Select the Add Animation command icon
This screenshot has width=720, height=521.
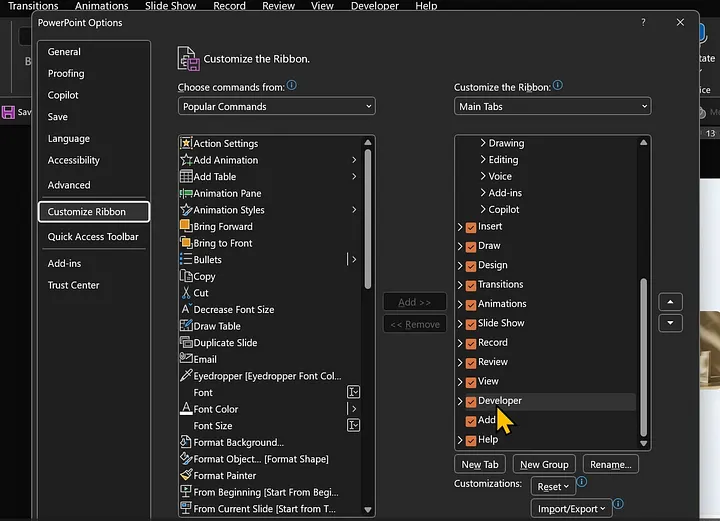click(x=186, y=160)
